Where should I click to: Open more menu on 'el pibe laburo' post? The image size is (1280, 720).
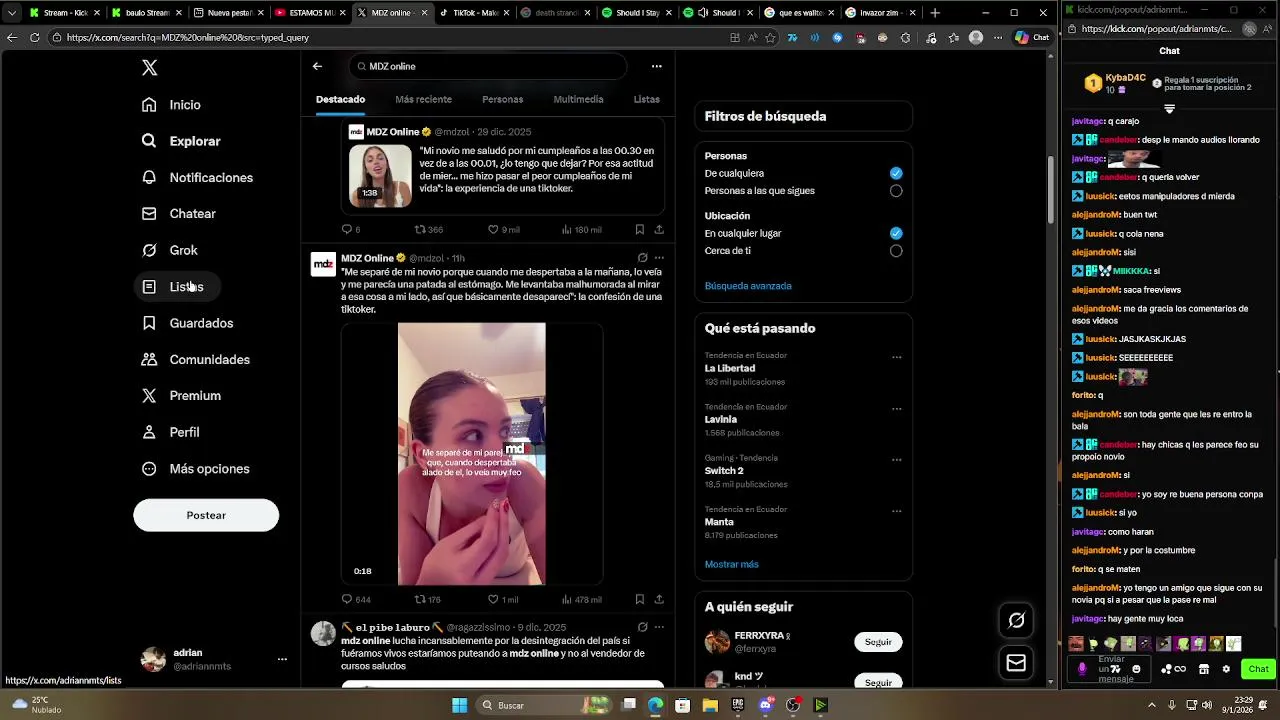659,627
